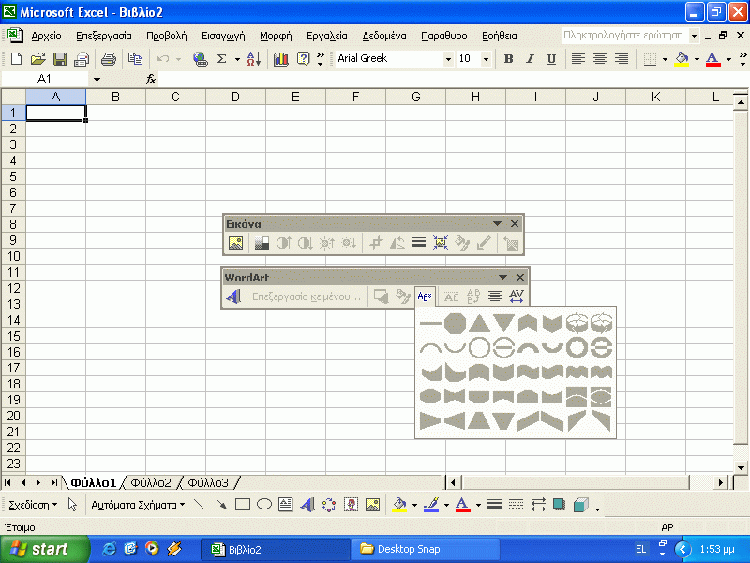Open the Δεδομένα menu
Screen dimensions: 750x563
[x=385, y=36]
